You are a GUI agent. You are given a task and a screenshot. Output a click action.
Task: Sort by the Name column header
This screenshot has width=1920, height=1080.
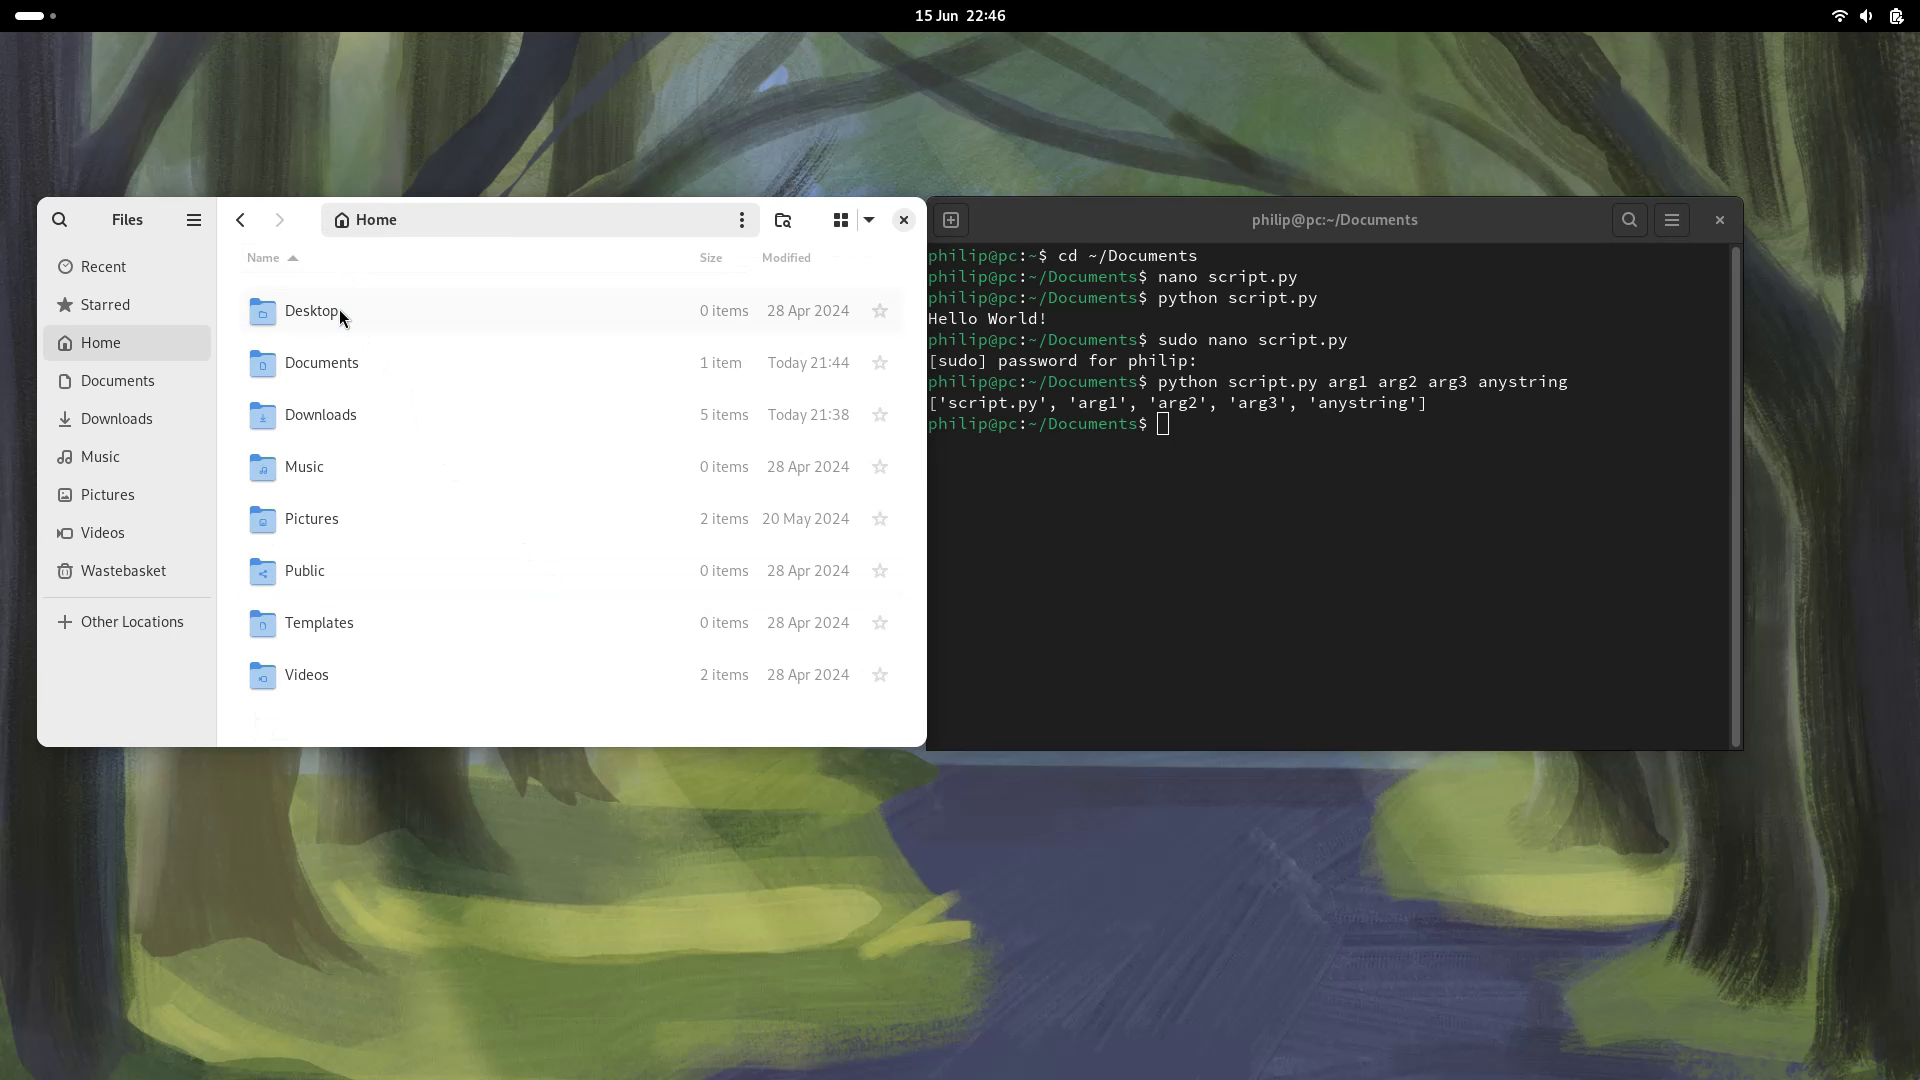pyautogui.click(x=272, y=258)
